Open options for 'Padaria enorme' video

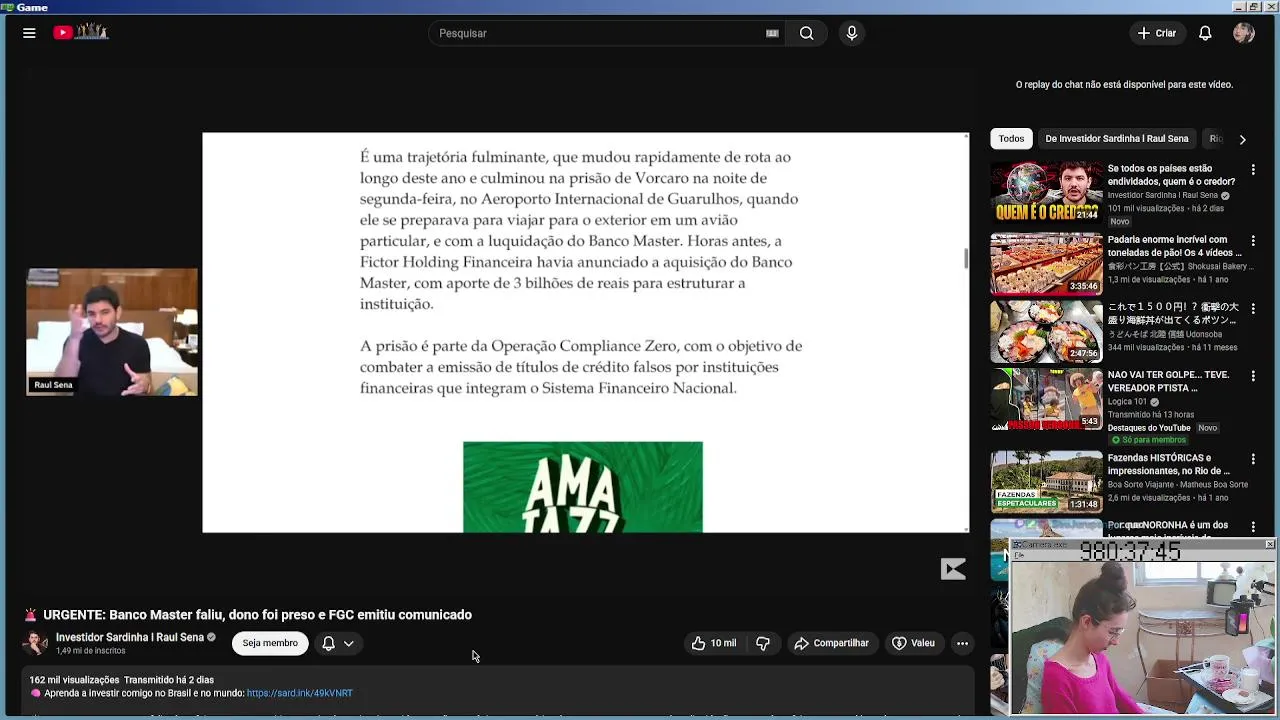coord(1253,241)
